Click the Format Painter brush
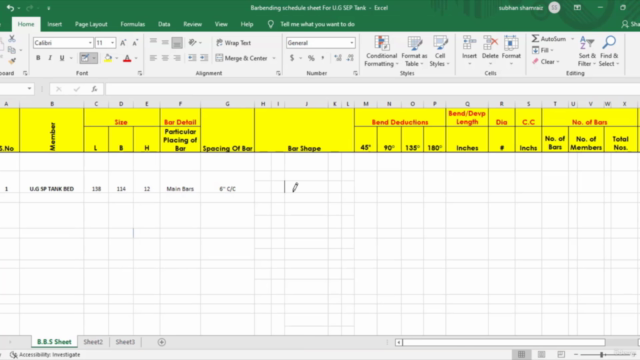Screen dimensions: 640x360 click(12, 61)
